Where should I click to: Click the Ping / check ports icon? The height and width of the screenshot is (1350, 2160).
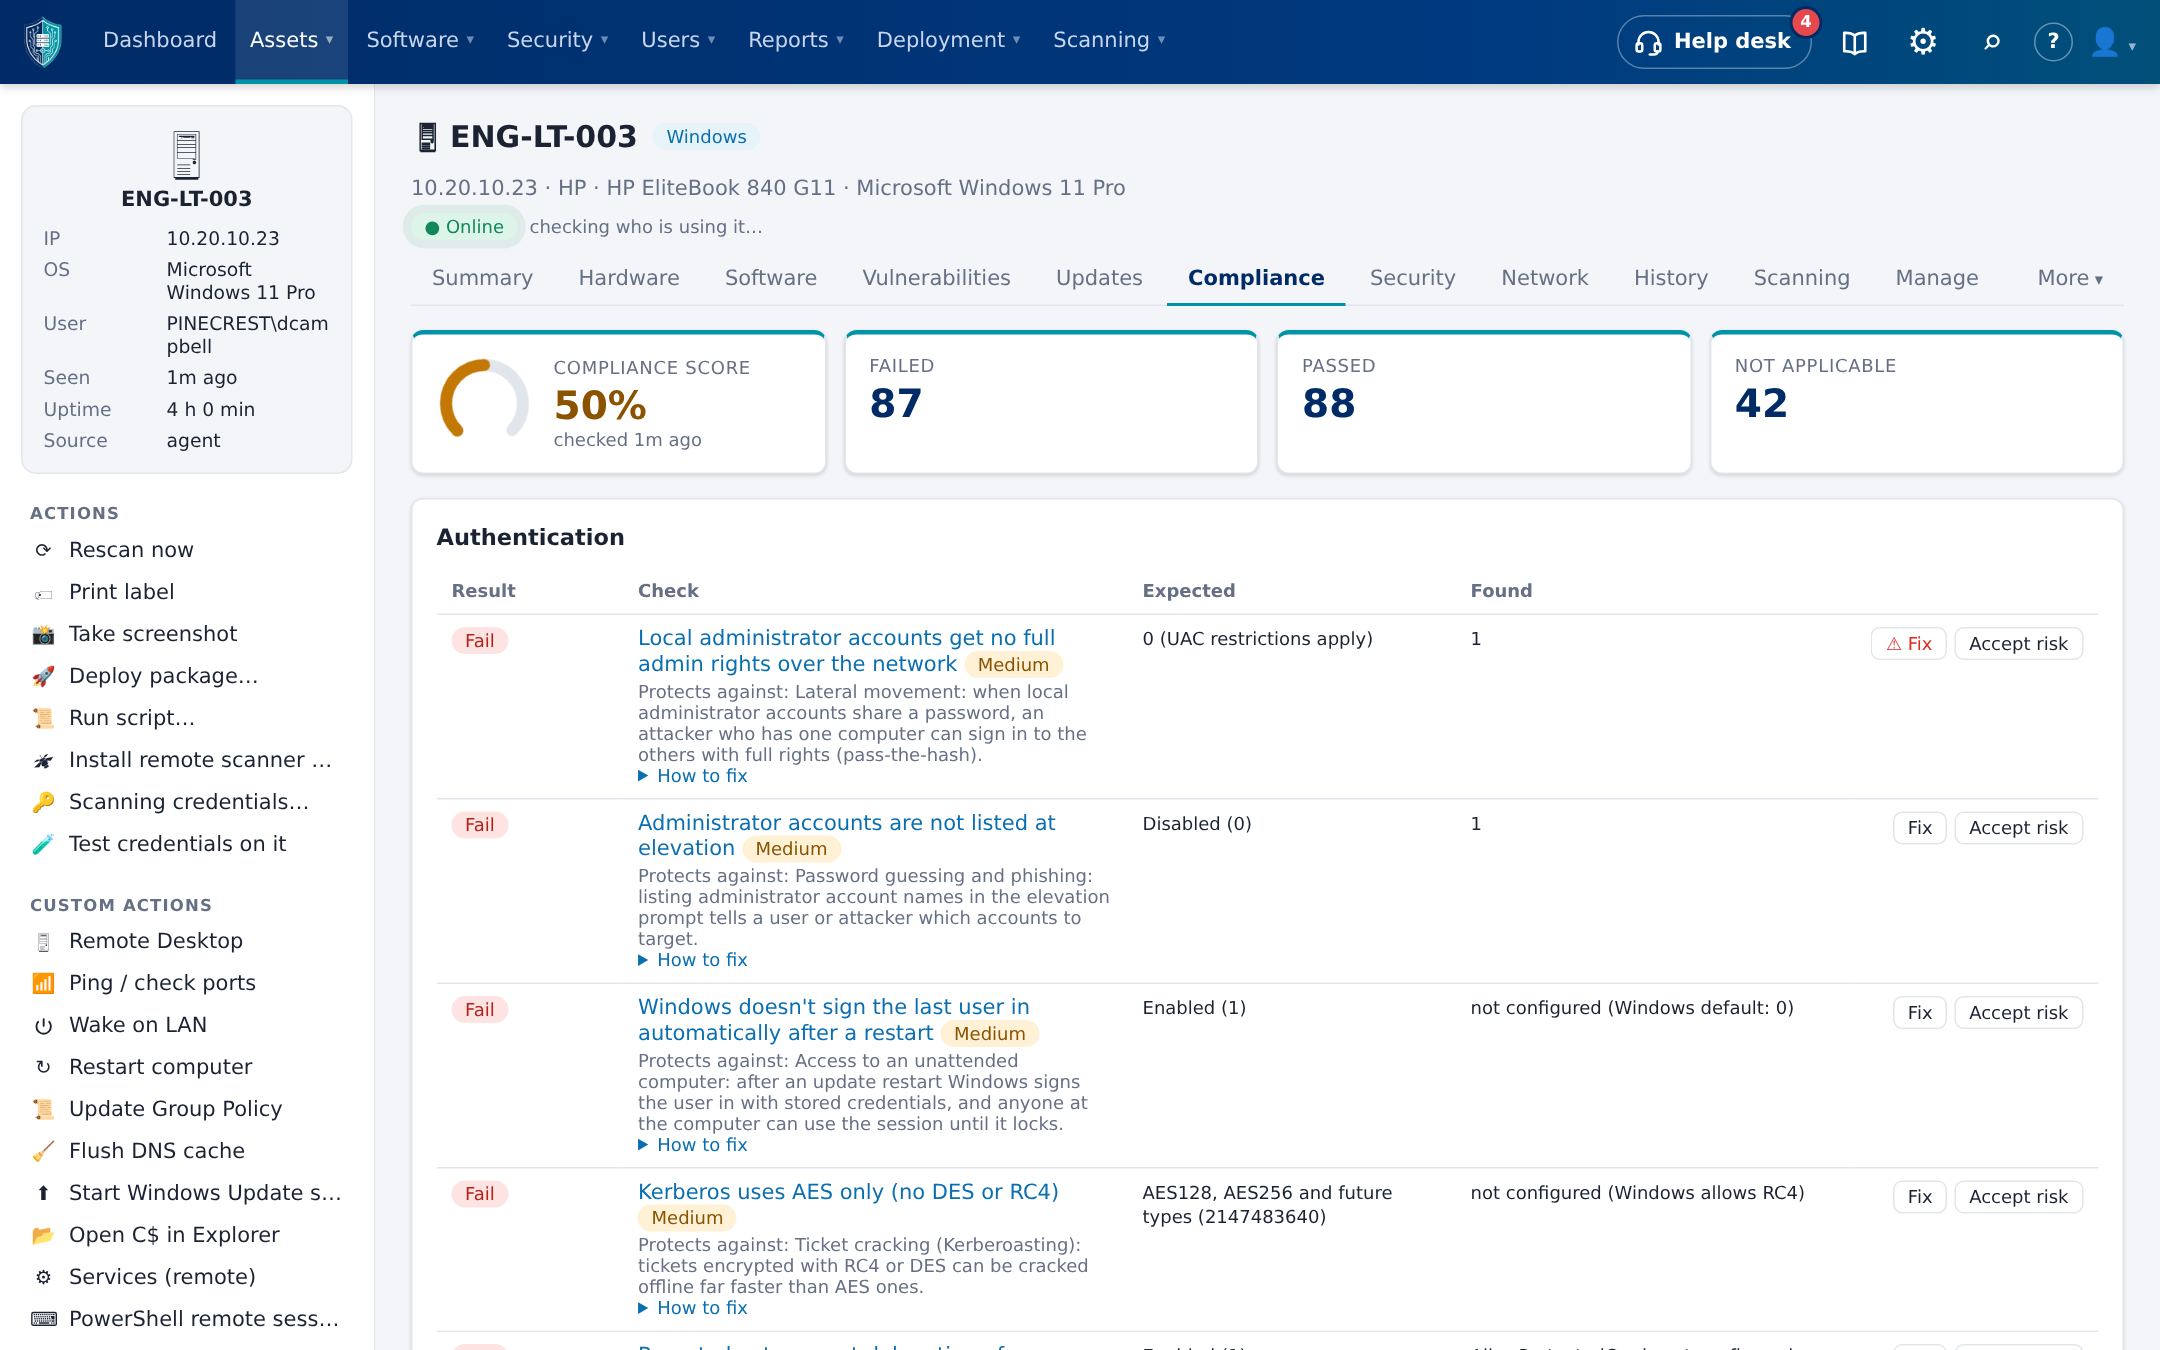[43, 983]
